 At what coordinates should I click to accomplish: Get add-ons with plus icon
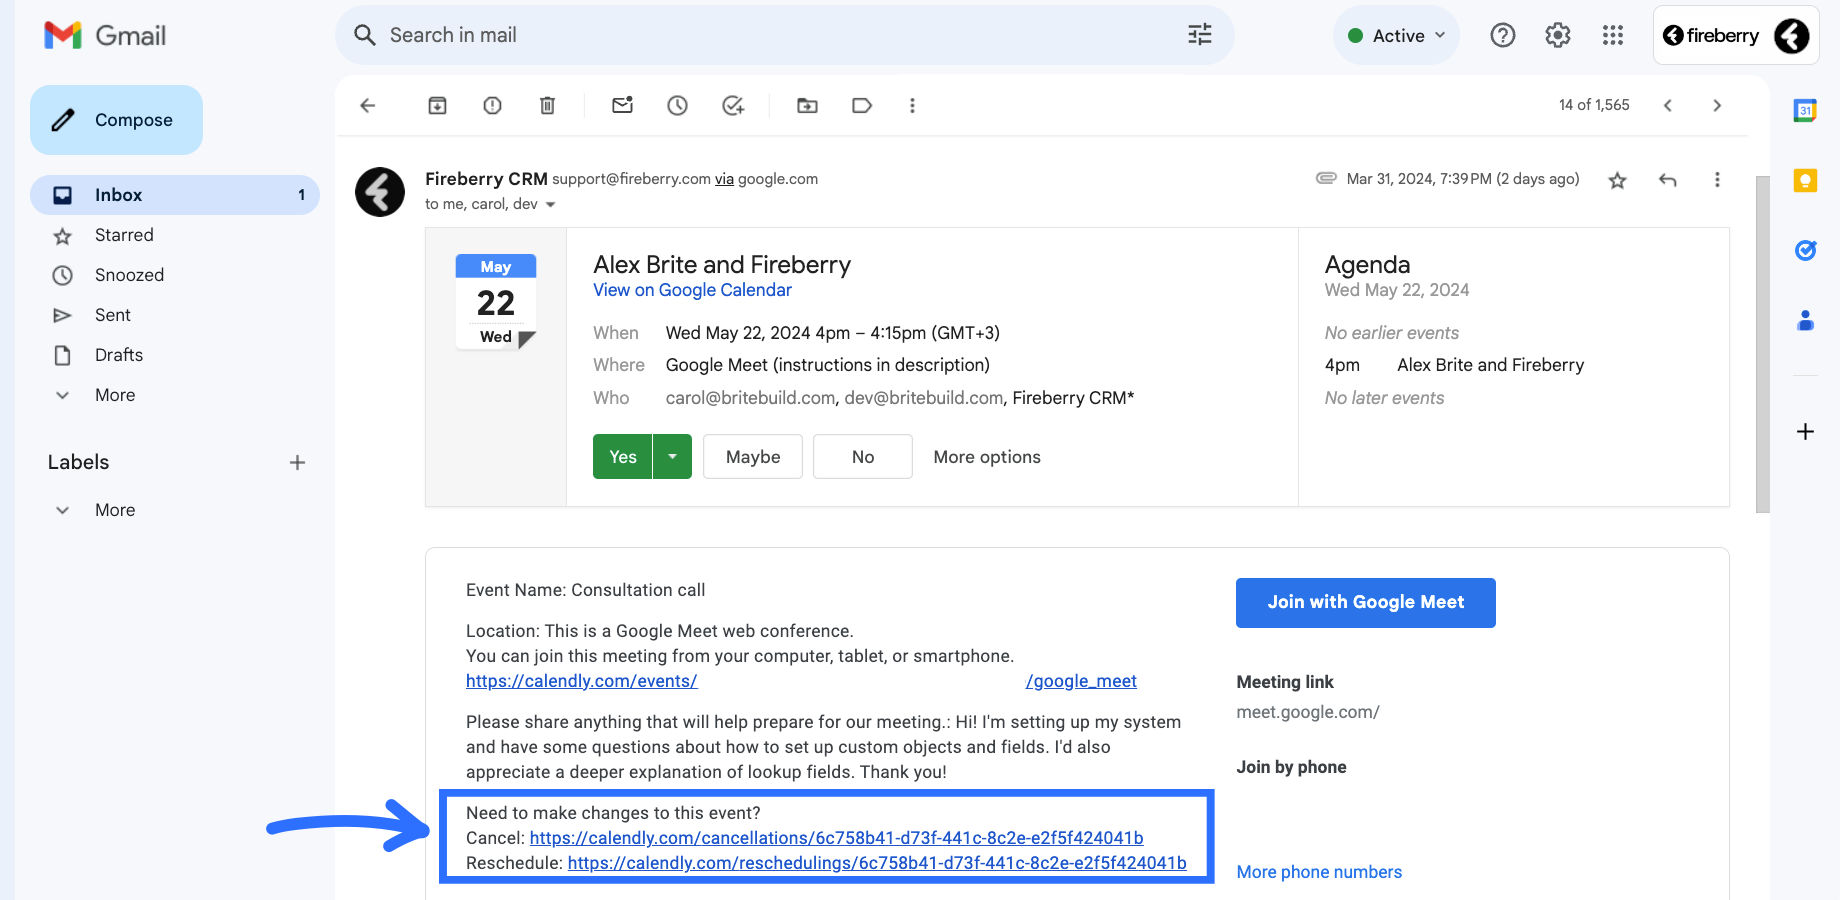[x=1805, y=431]
